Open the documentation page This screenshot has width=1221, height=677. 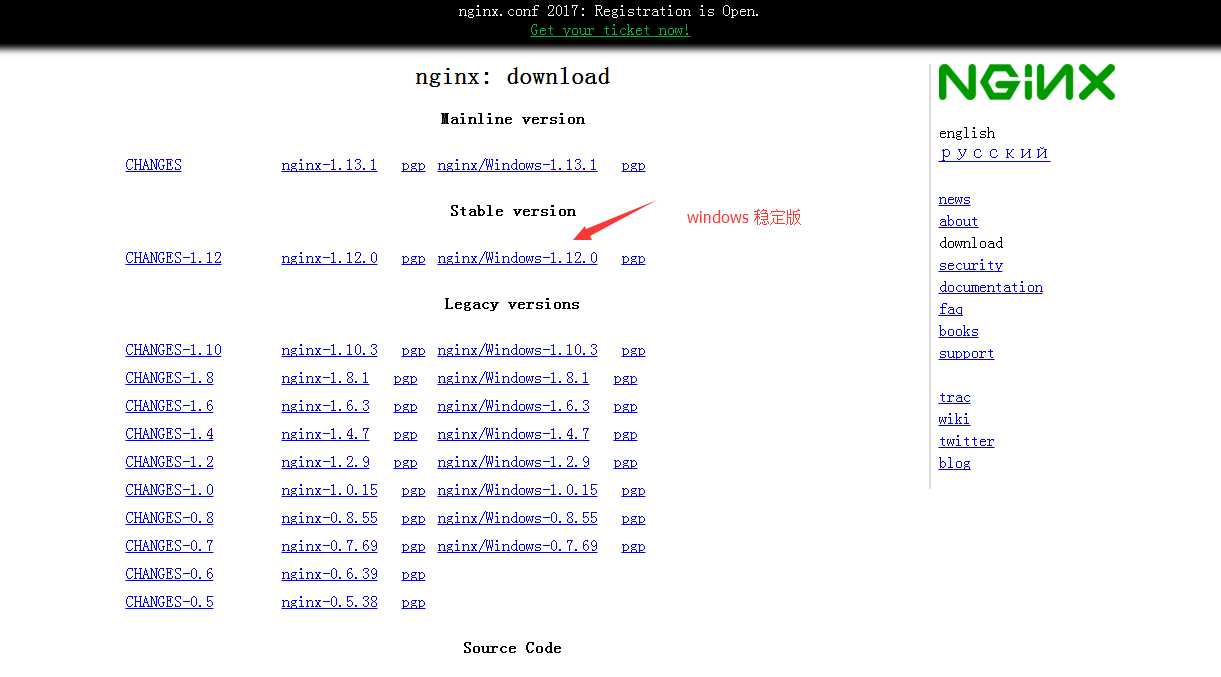tap(990, 287)
